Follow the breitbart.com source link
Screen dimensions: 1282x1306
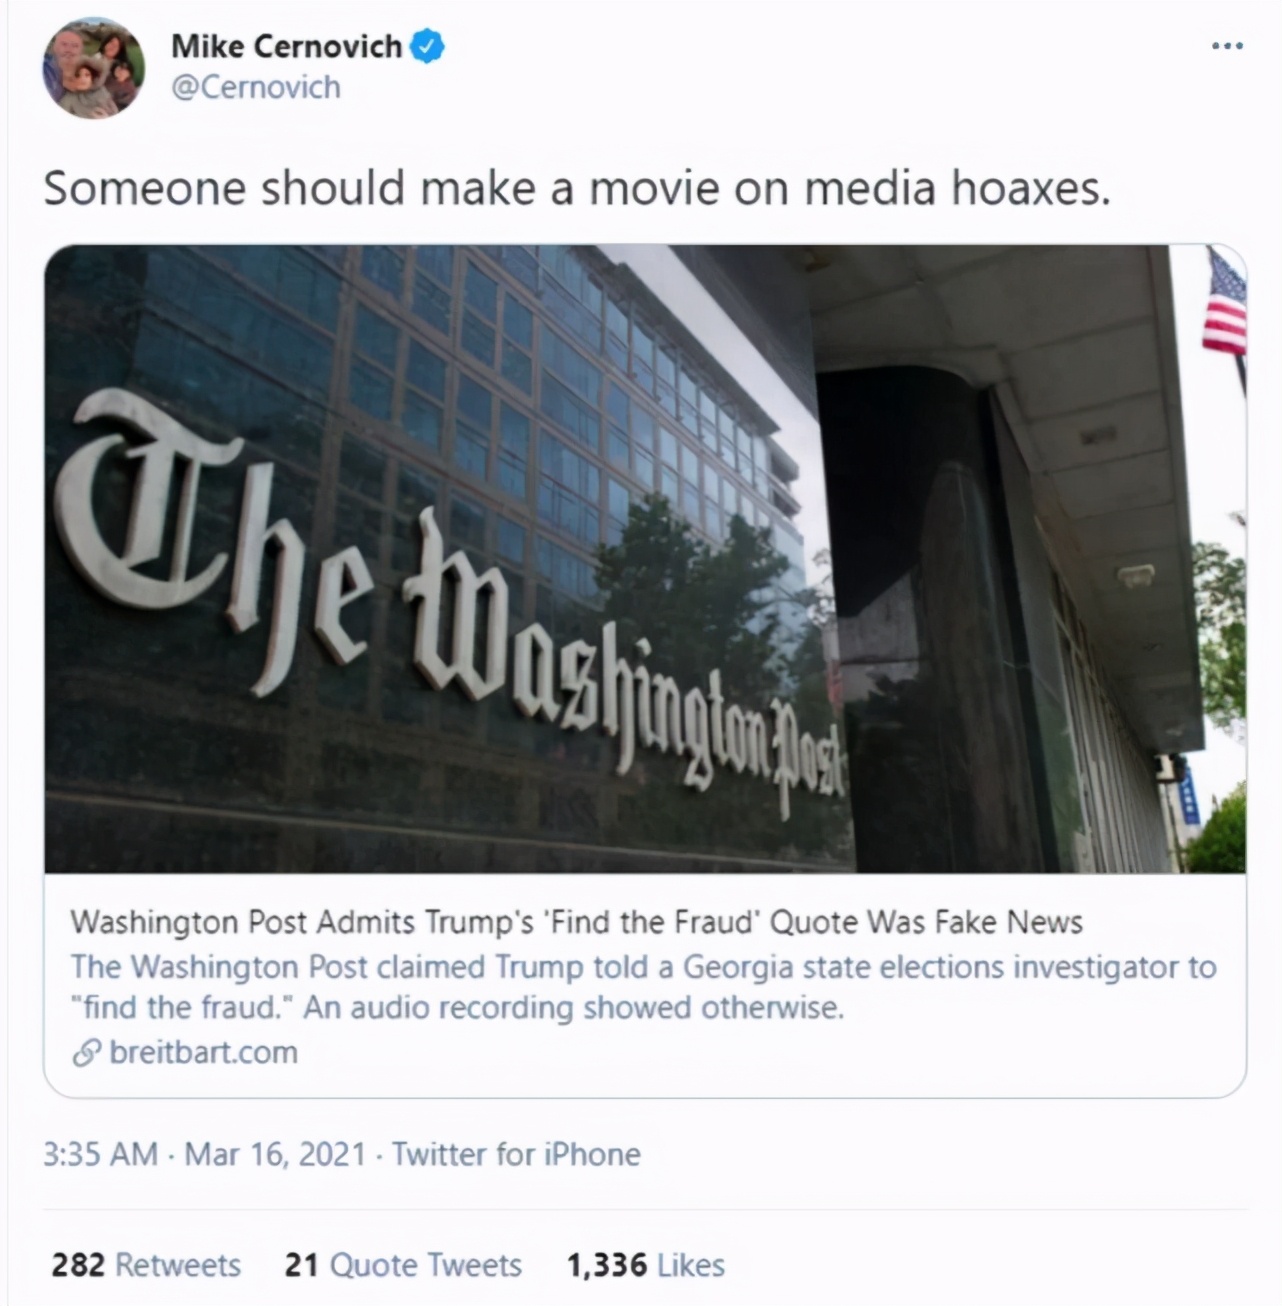pos(203,1052)
